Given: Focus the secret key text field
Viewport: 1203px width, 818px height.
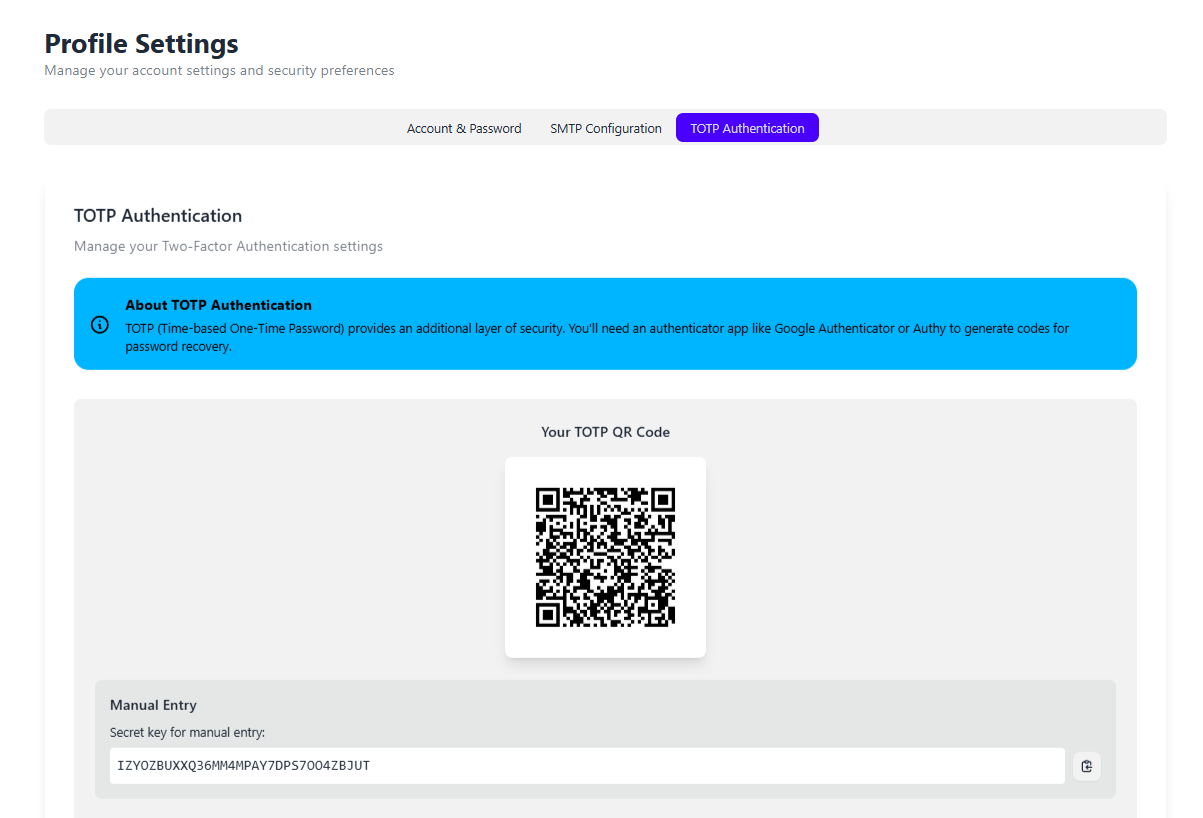Looking at the screenshot, I should (x=586, y=766).
